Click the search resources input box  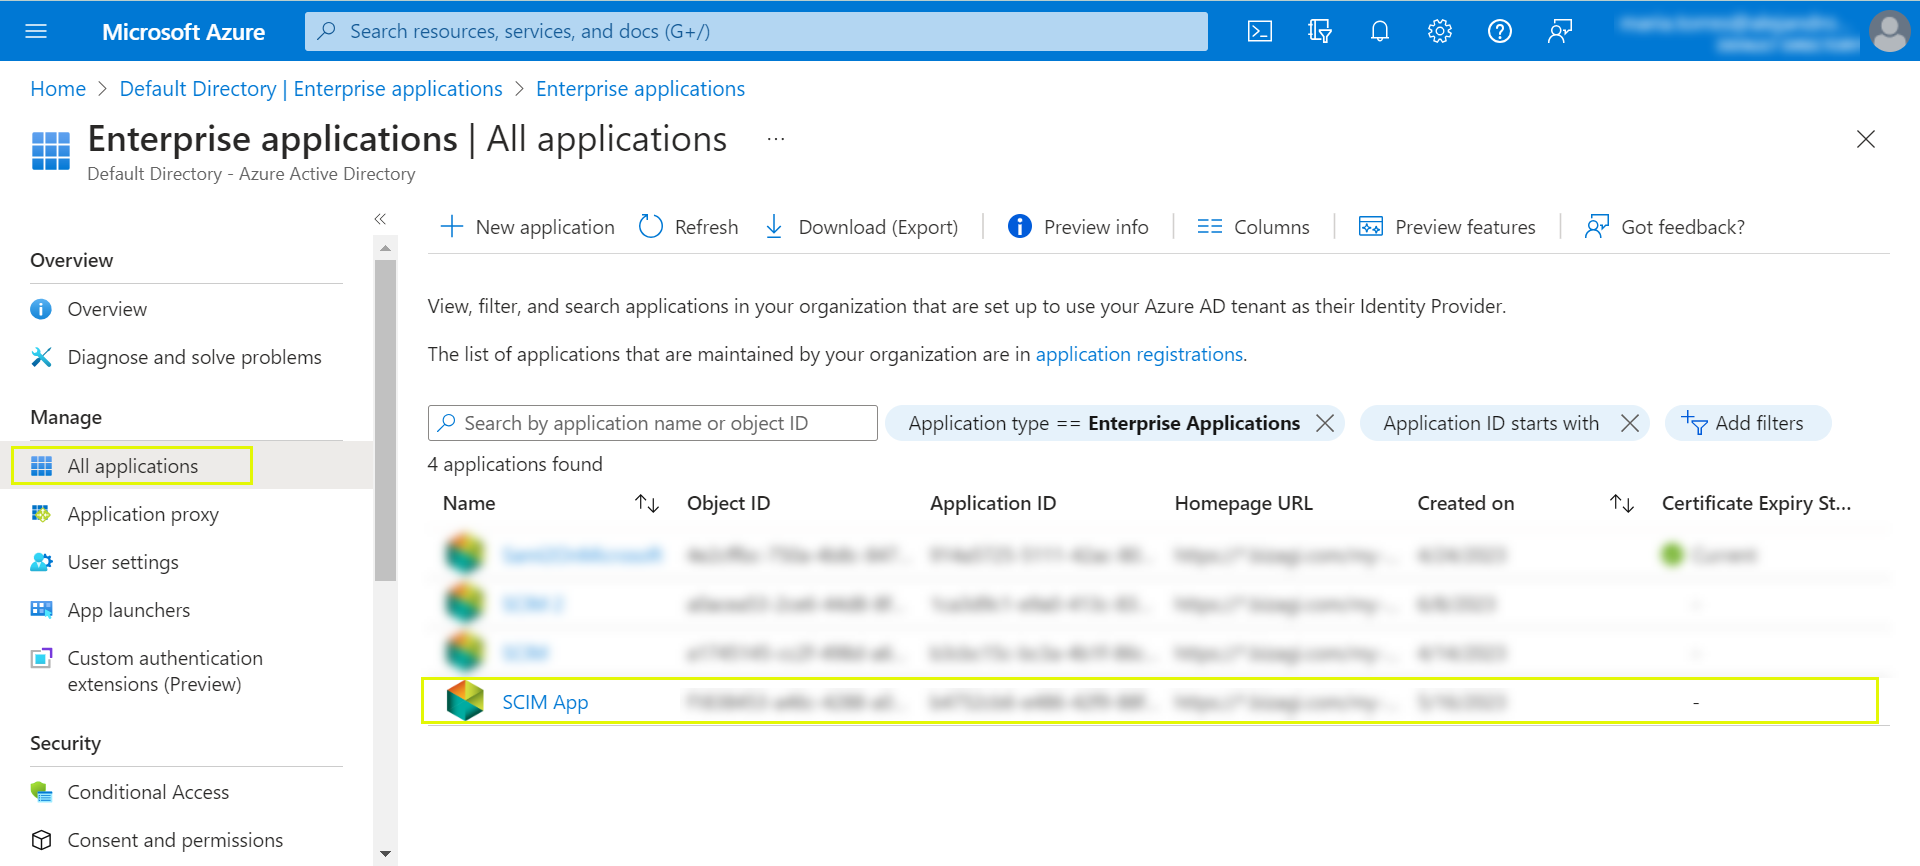pyautogui.click(x=756, y=31)
